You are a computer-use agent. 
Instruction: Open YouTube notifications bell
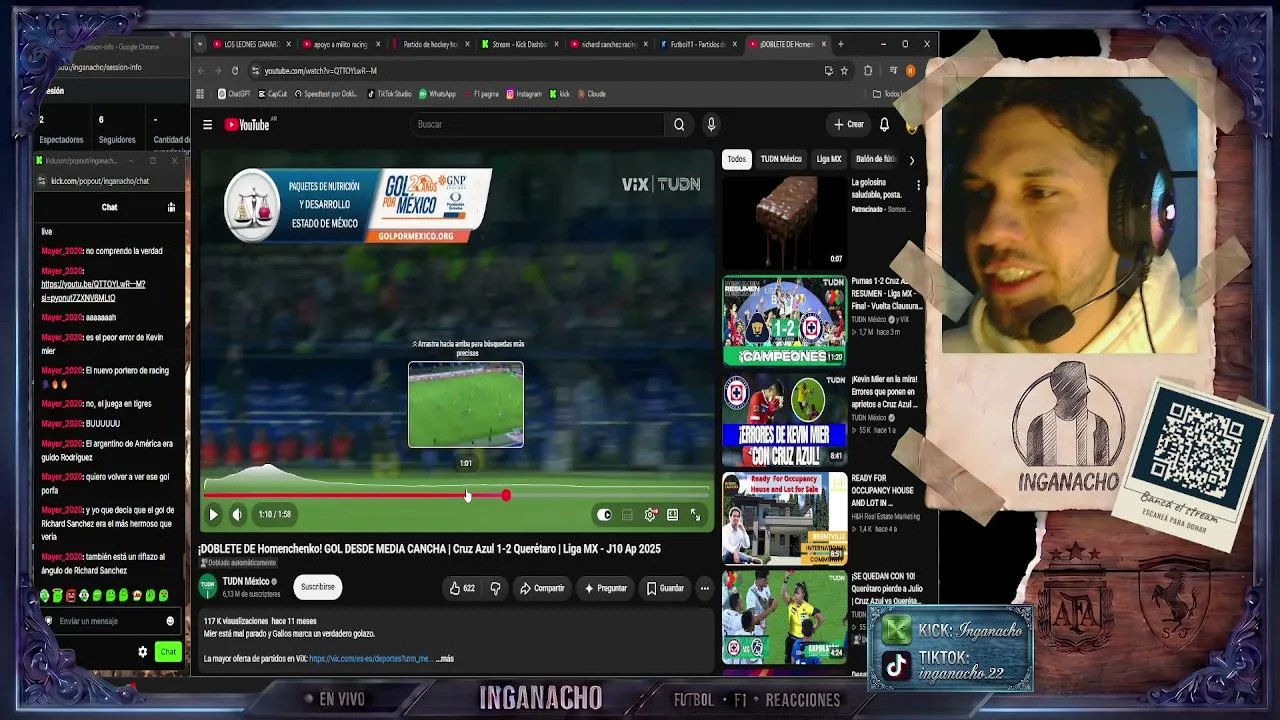[x=884, y=125]
